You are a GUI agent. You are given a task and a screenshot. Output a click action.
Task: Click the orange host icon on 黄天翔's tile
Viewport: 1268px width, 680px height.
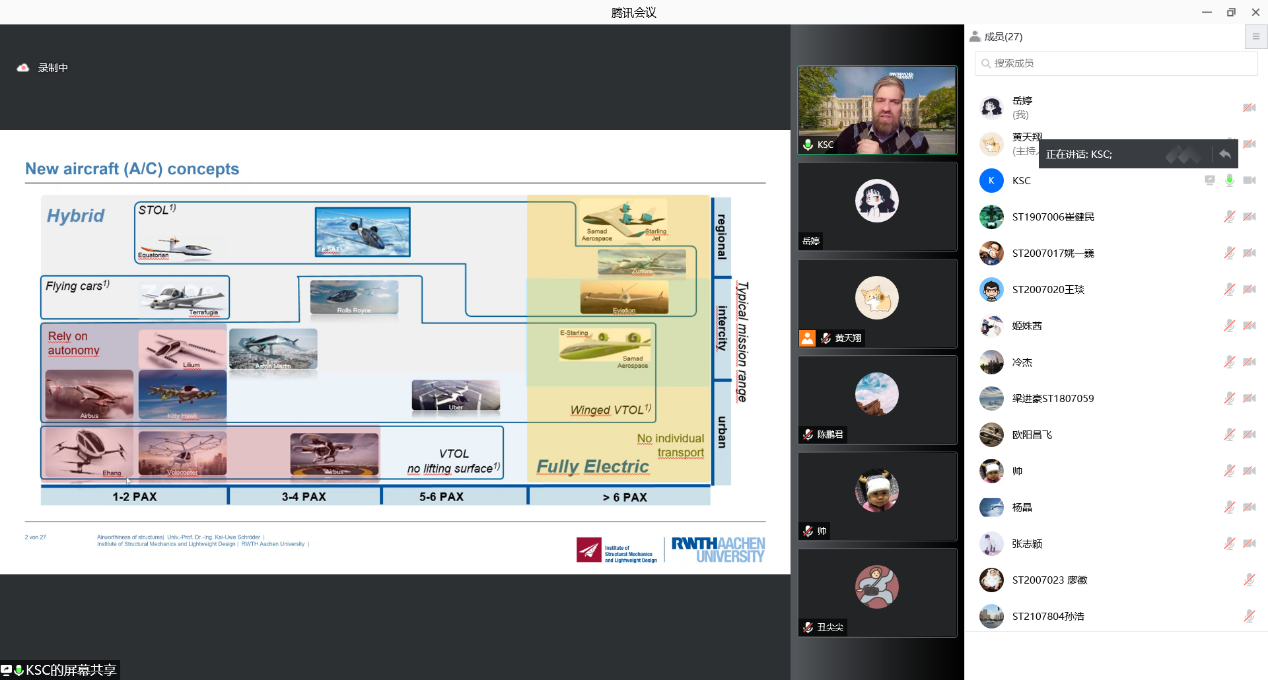coord(807,338)
